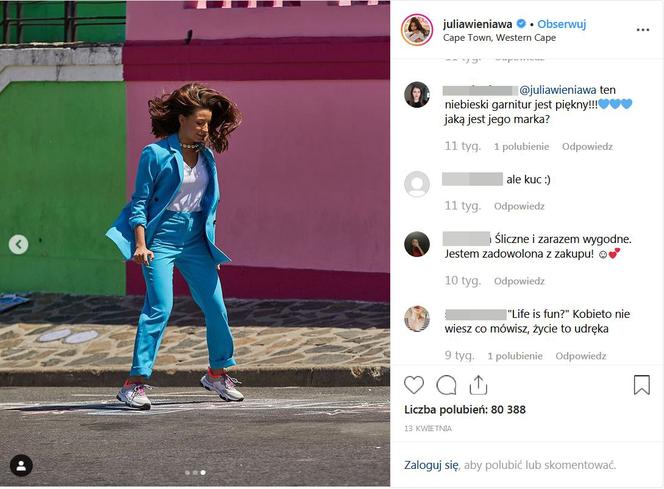The image size is (664, 489).
Task: Follow the account with the Obserwuj link
Action: pos(562,24)
